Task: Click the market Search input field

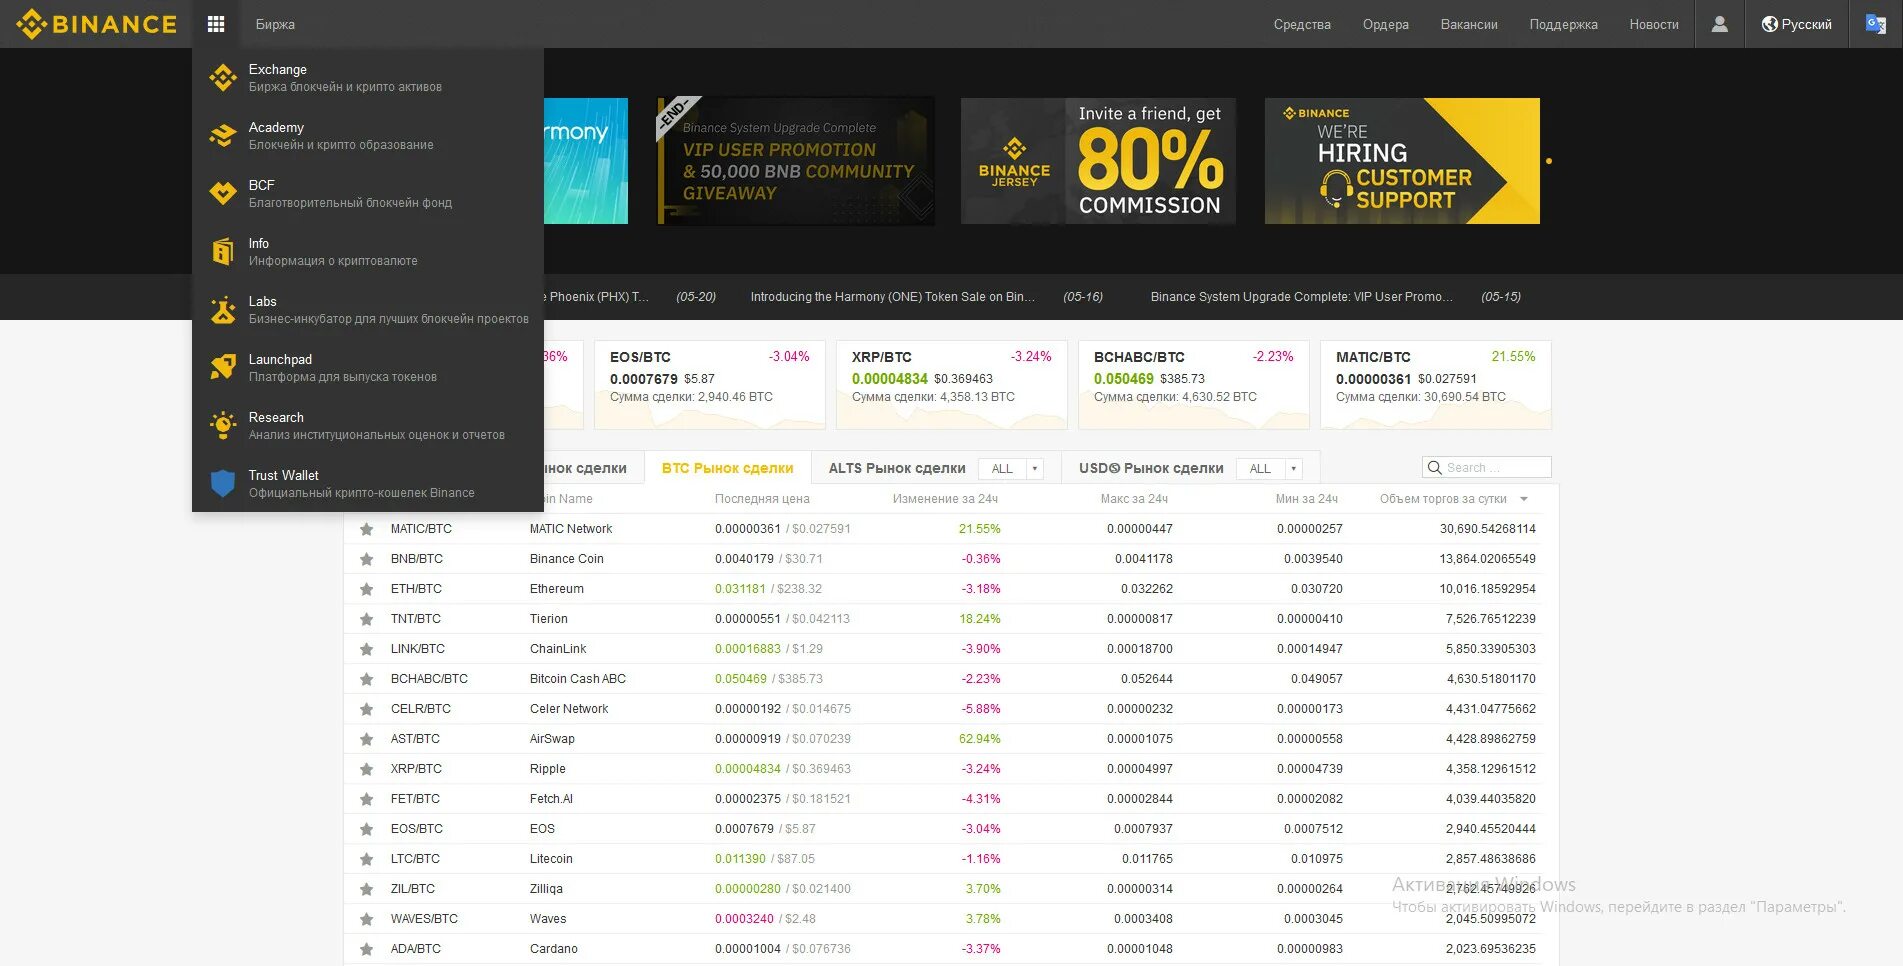Action: pos(1487,468)
